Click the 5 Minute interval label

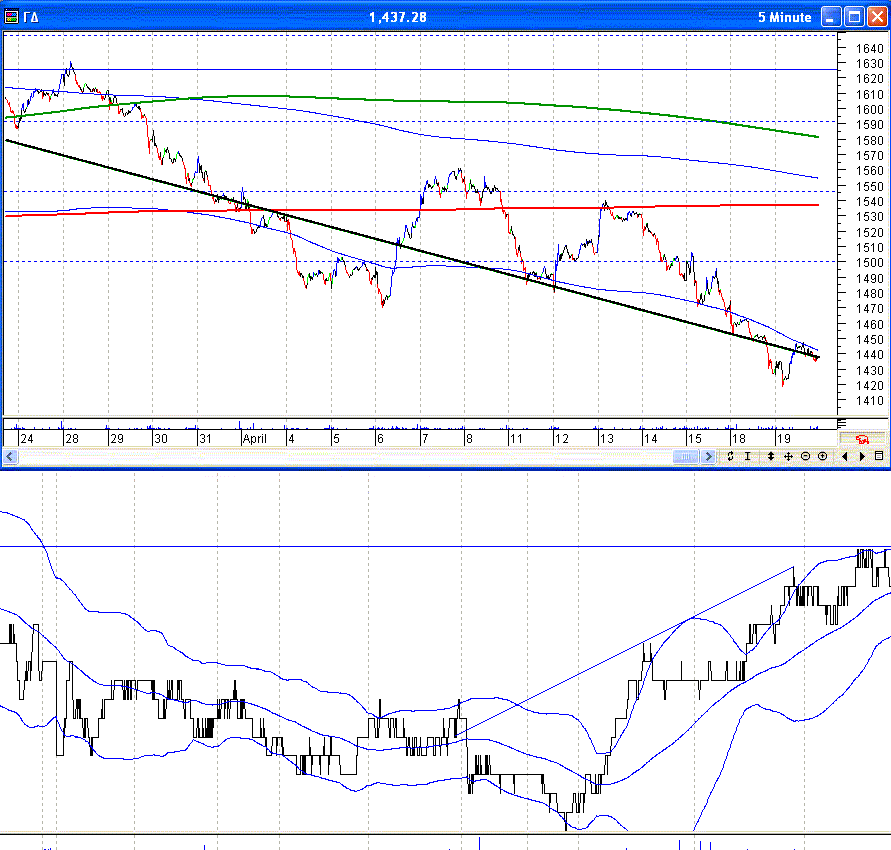(785, 17)
